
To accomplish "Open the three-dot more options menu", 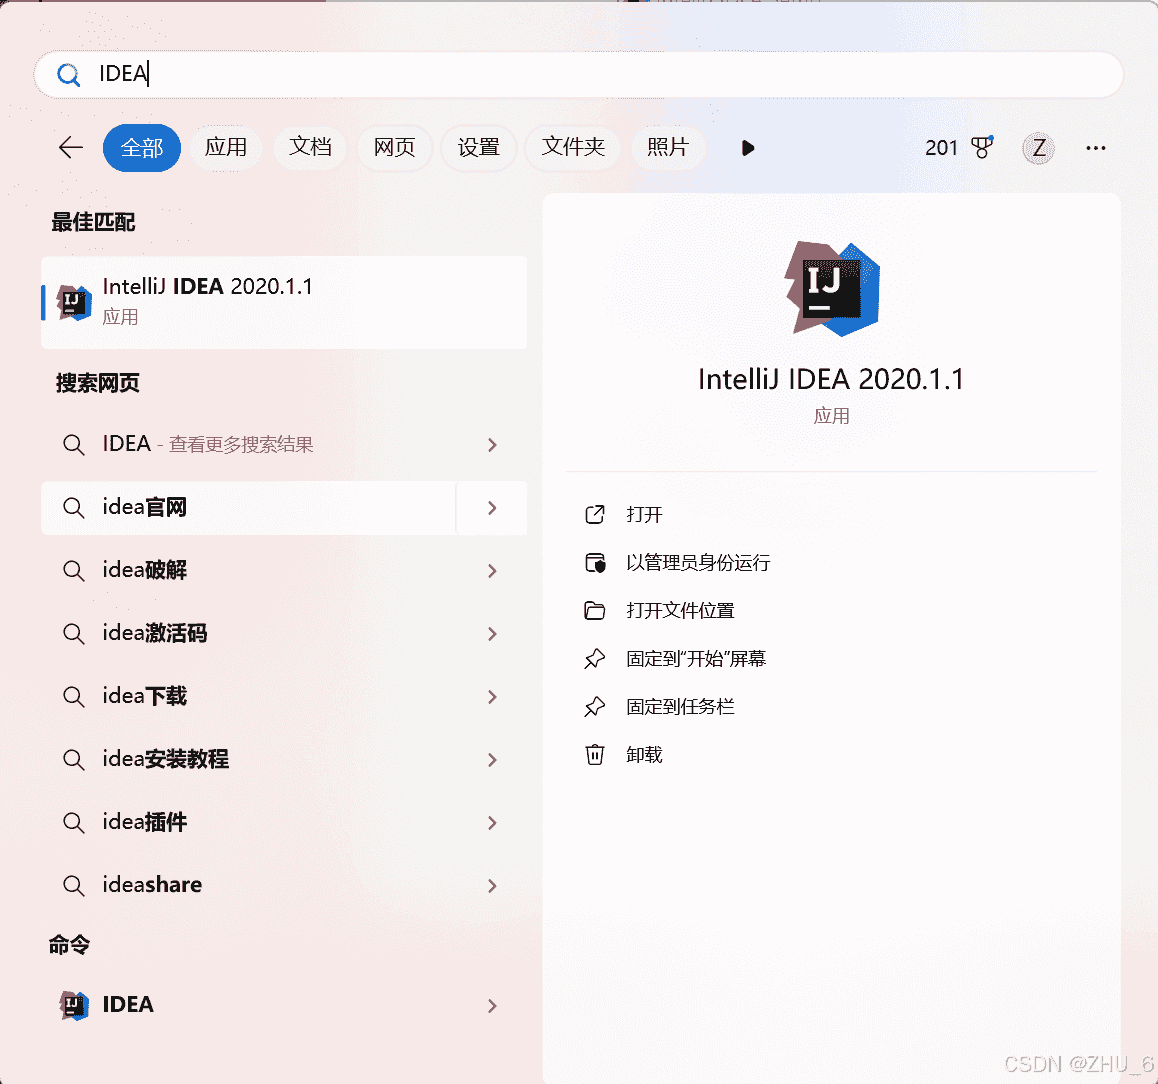I will 1096,148.
